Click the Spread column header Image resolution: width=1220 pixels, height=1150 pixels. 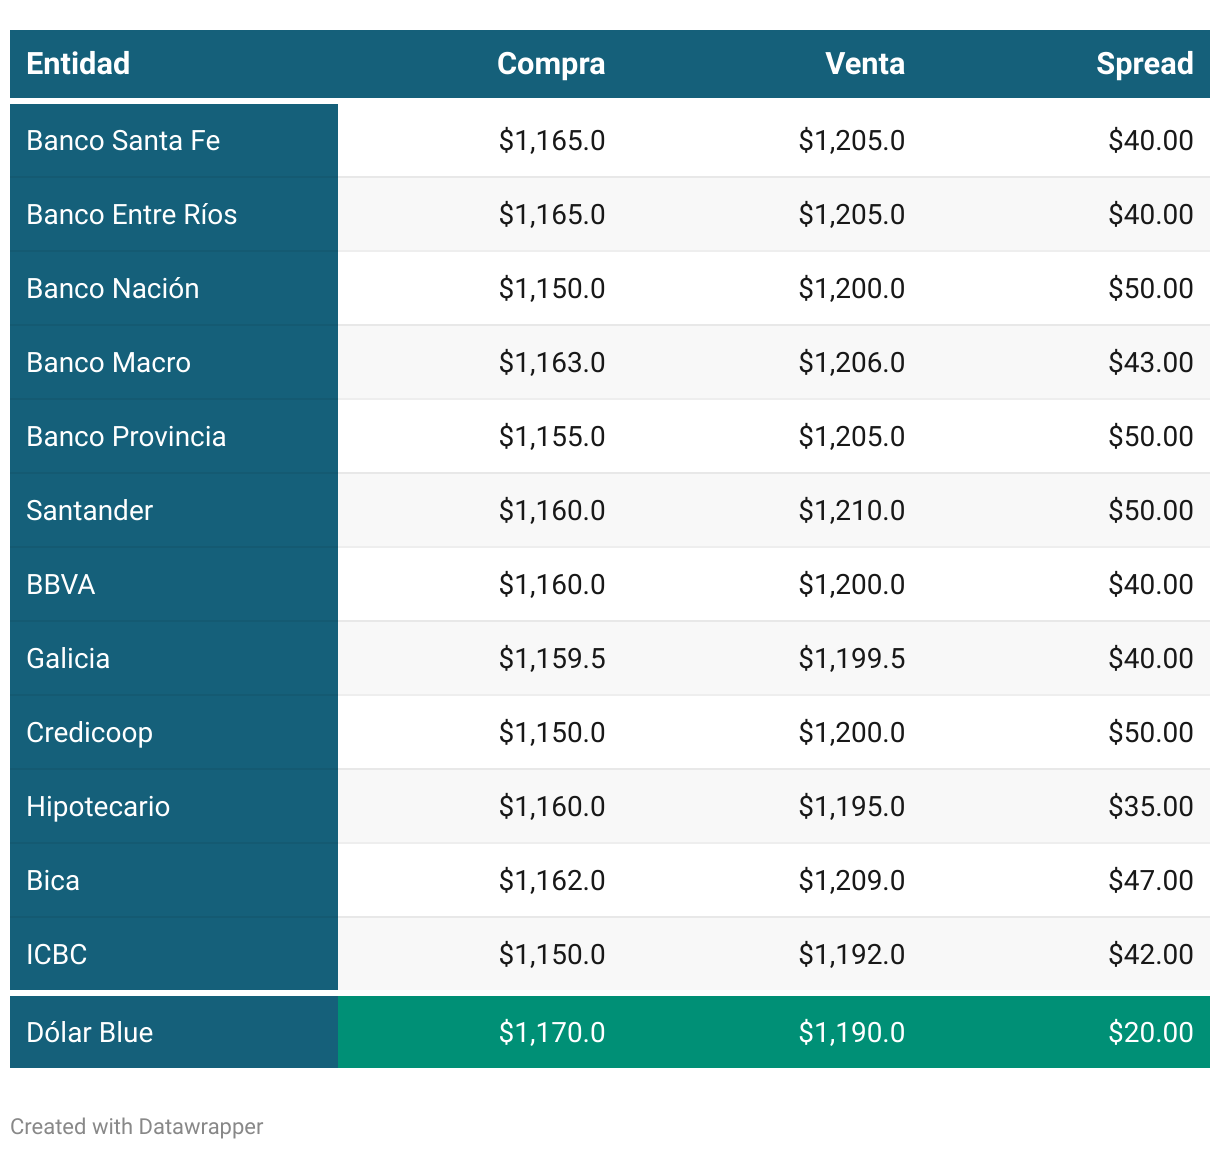1144,64
